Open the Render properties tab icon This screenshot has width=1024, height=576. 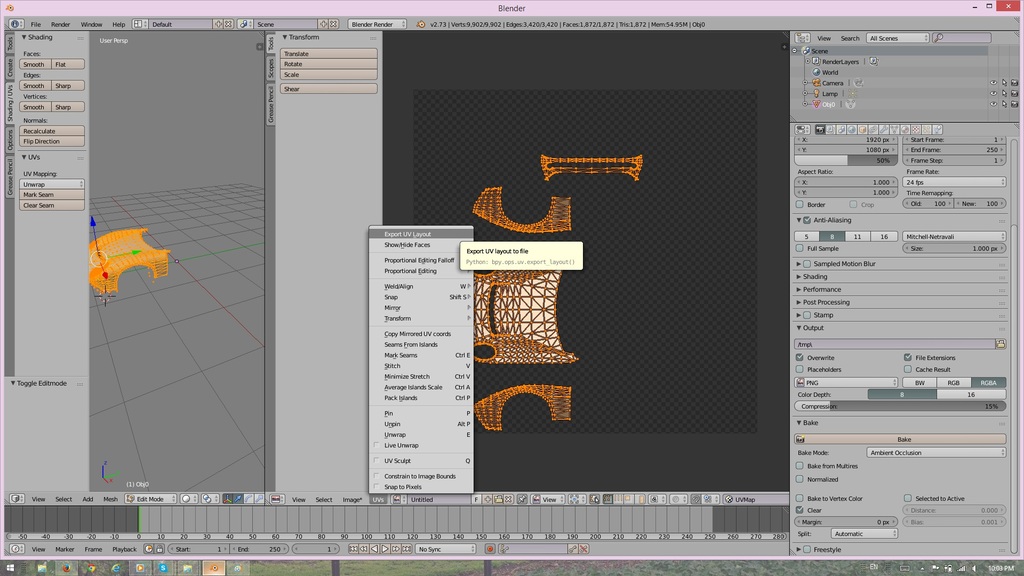819,129
